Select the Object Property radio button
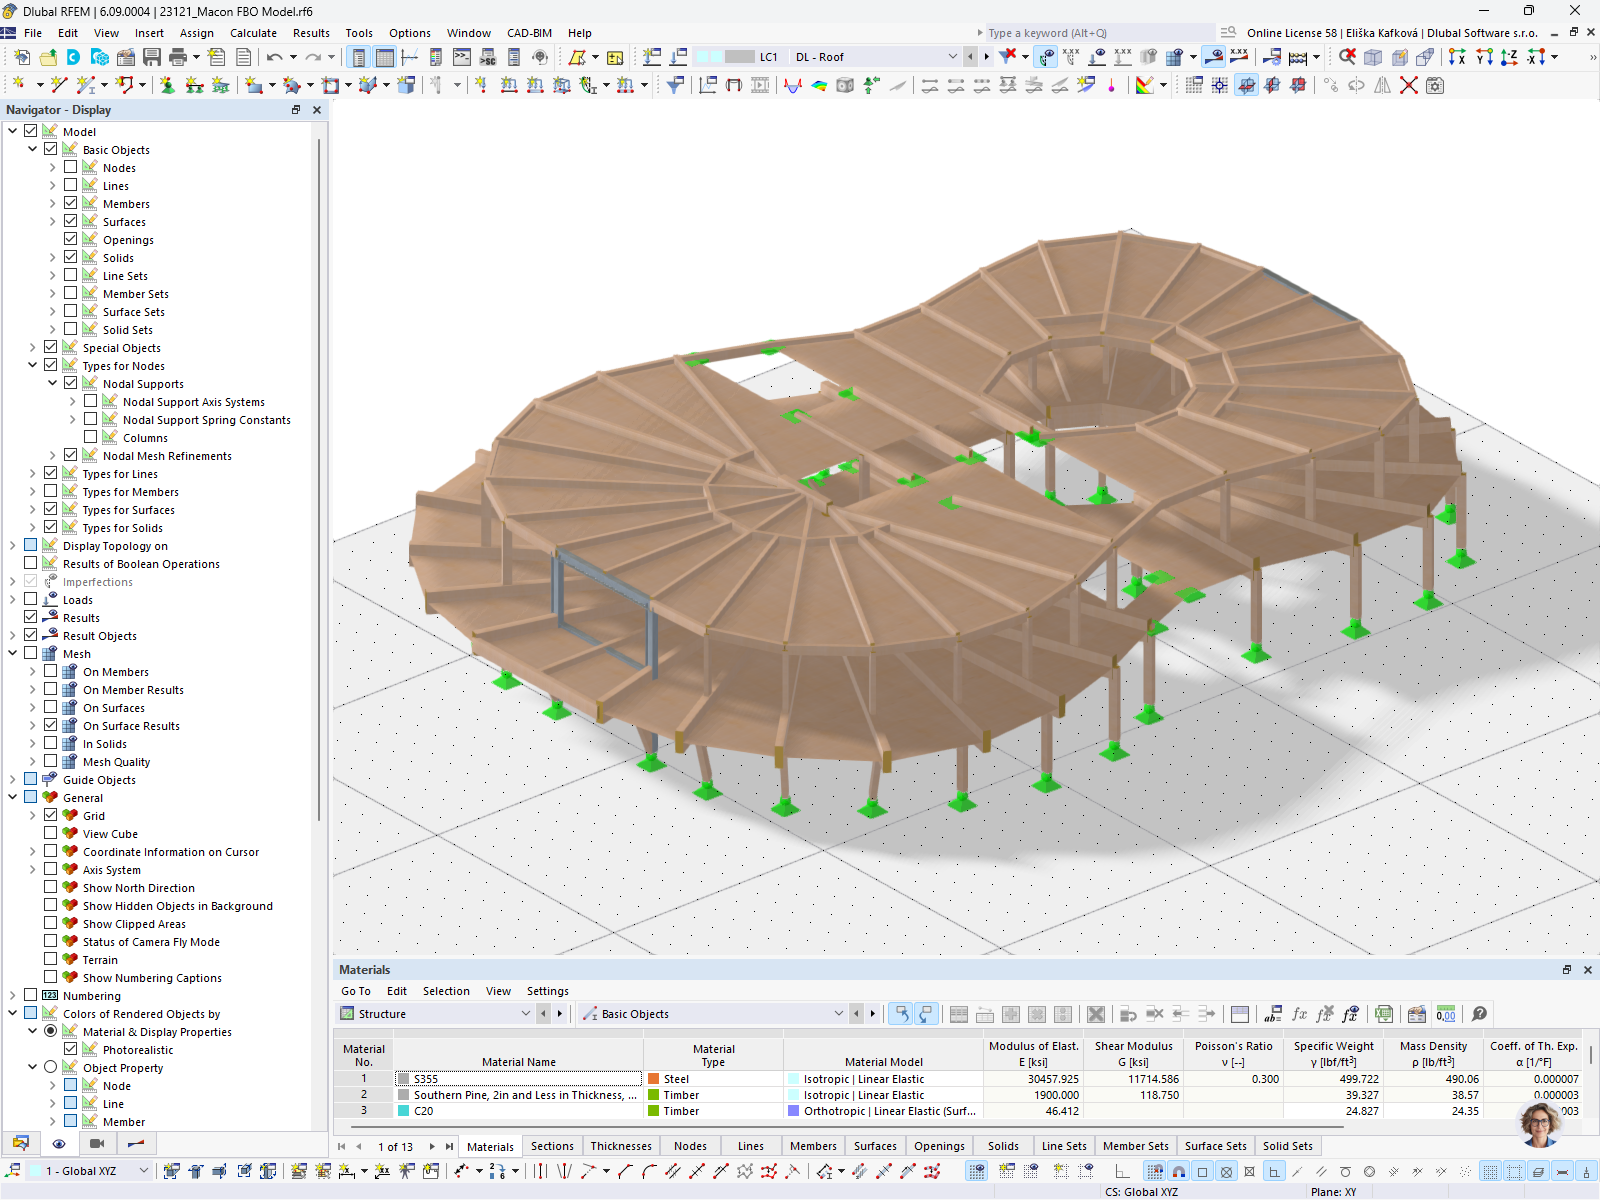The width and height of the screenshot is (1600, 1200). click(50, 1068)
